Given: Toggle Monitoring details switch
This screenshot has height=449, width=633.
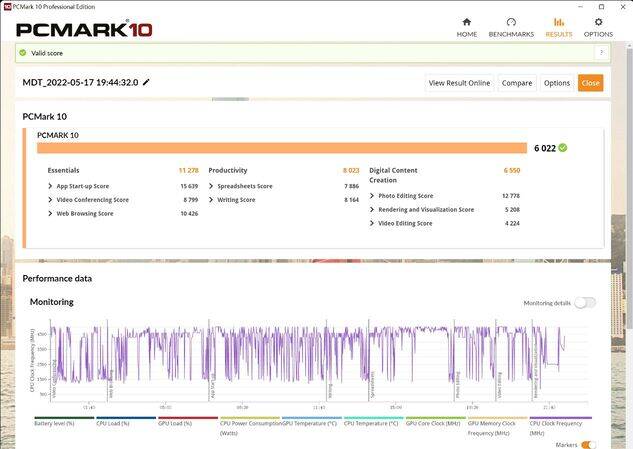Looking at the screenshot, I should (x=585, y=302).
